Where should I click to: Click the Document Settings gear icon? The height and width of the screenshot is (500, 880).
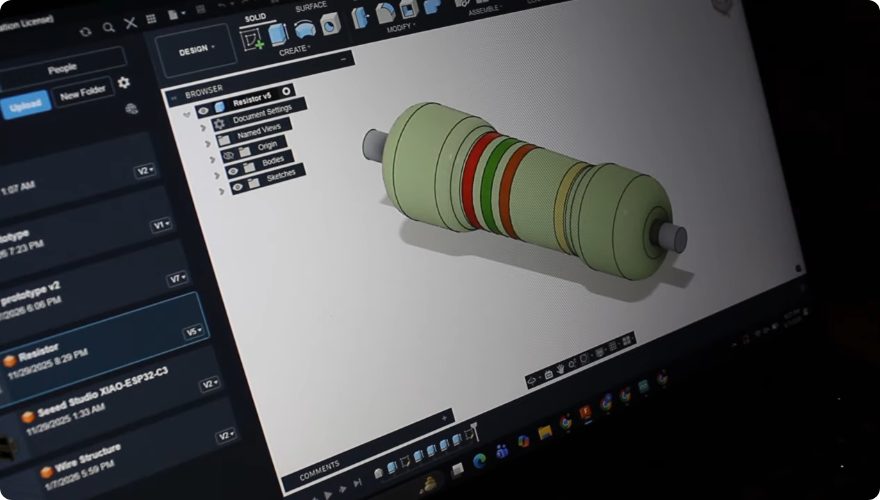pyautogui.click(x=220, y=124)
